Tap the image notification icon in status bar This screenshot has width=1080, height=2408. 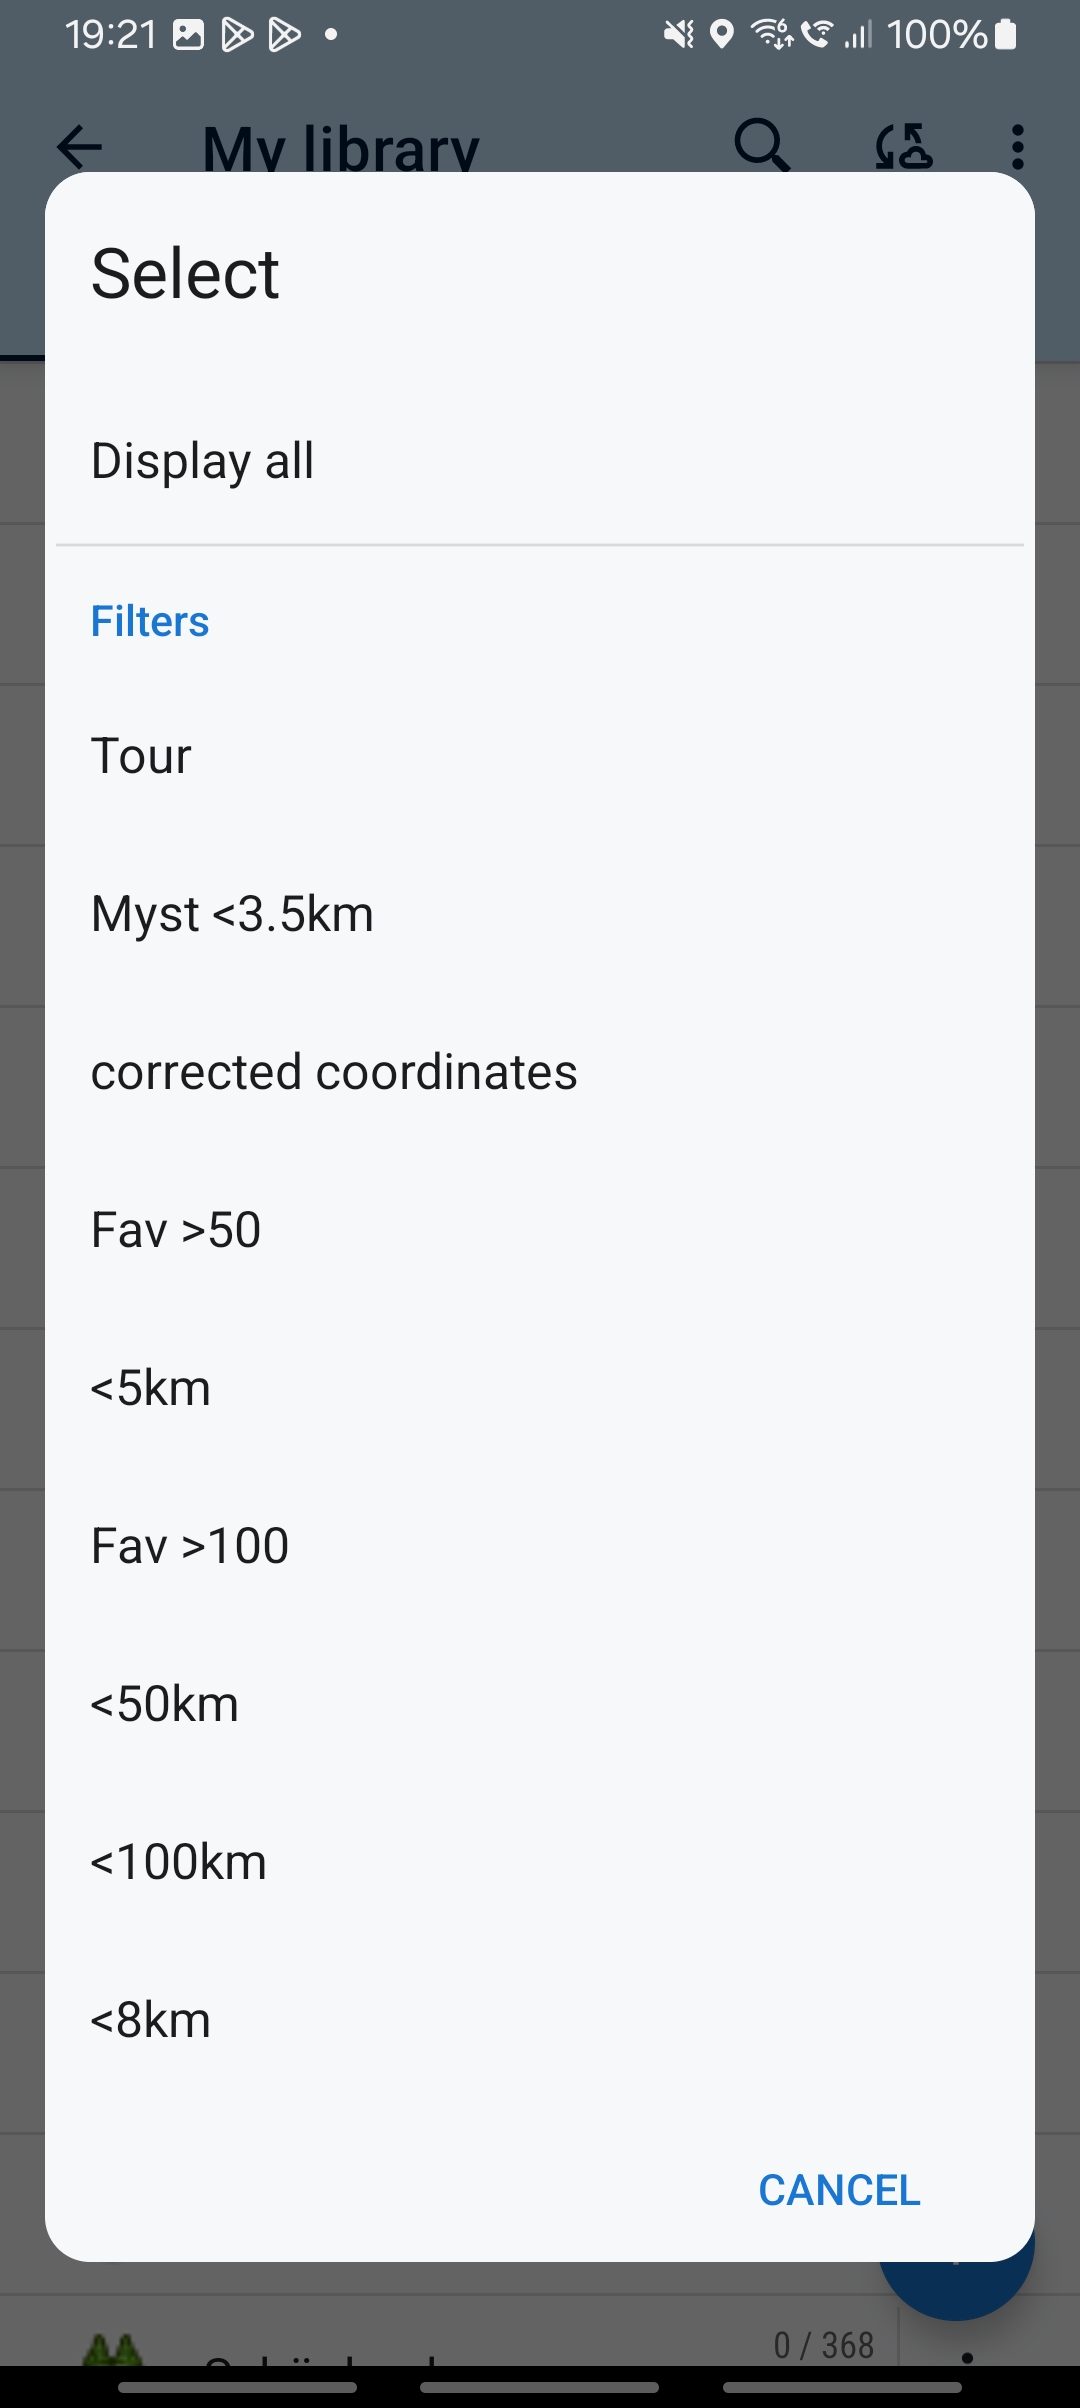[188, 35]
